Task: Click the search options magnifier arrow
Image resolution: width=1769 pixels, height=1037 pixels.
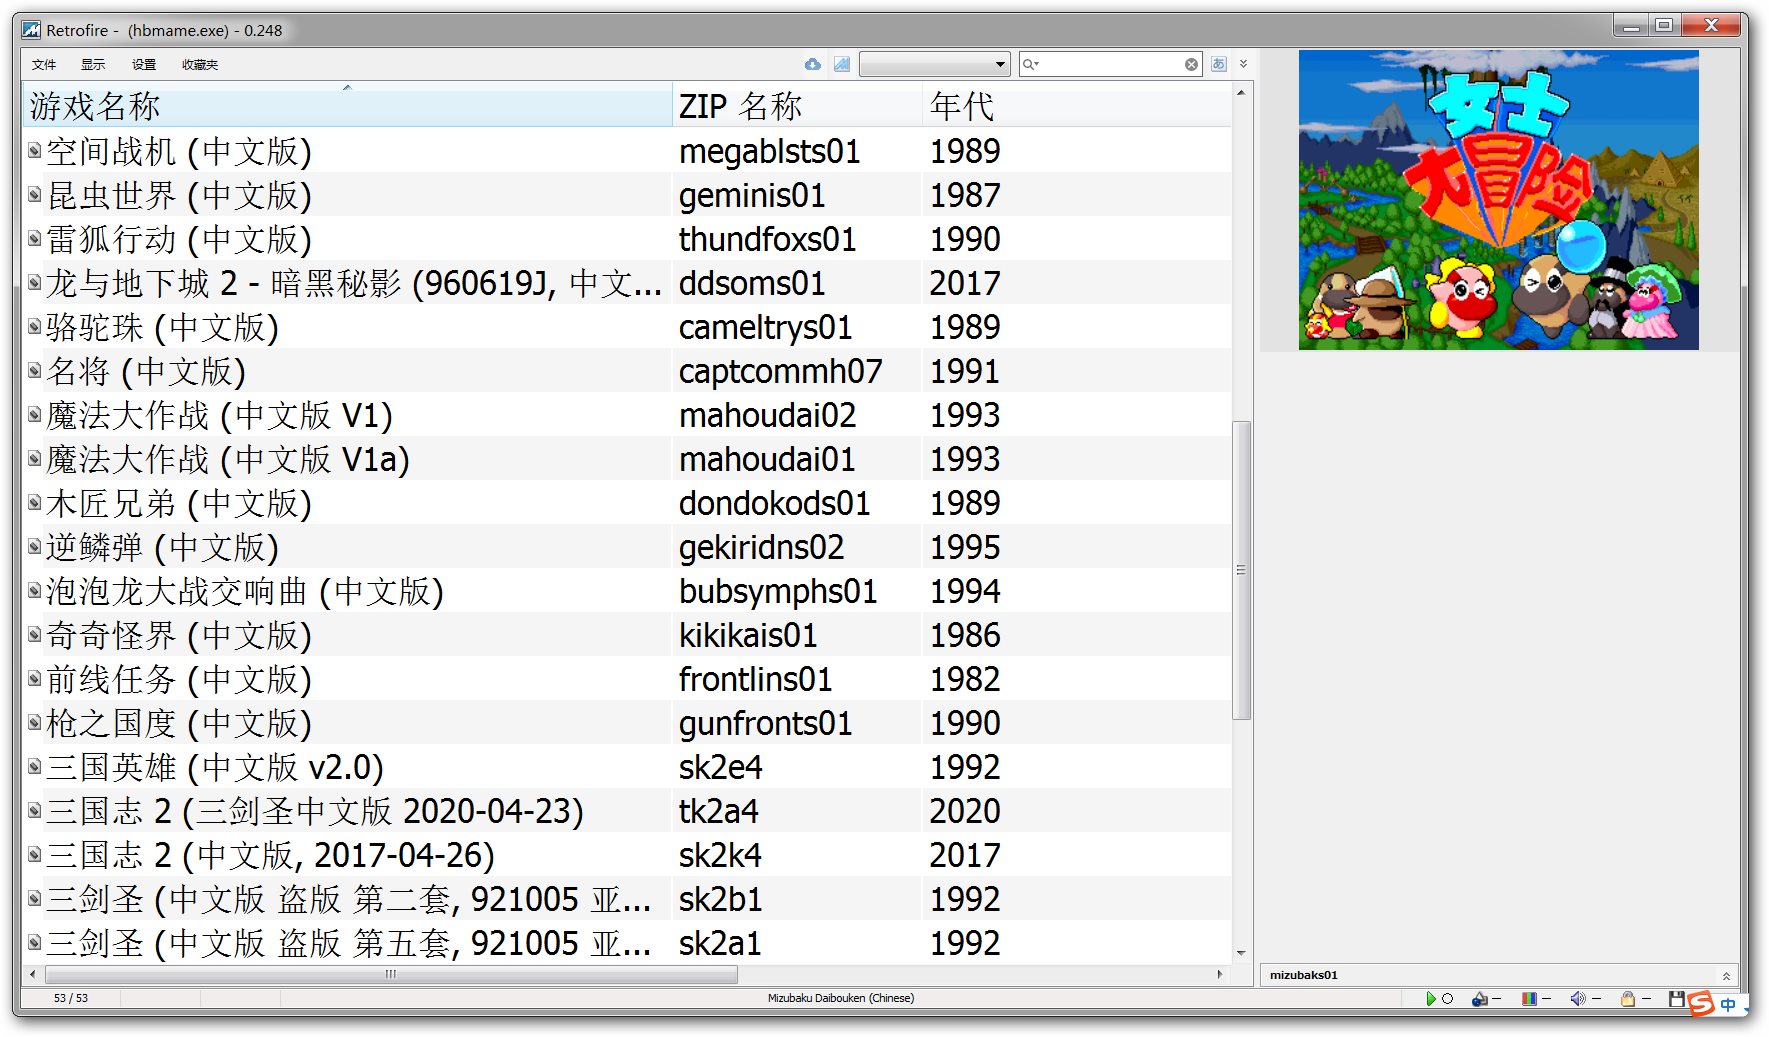Action: 1031,64
